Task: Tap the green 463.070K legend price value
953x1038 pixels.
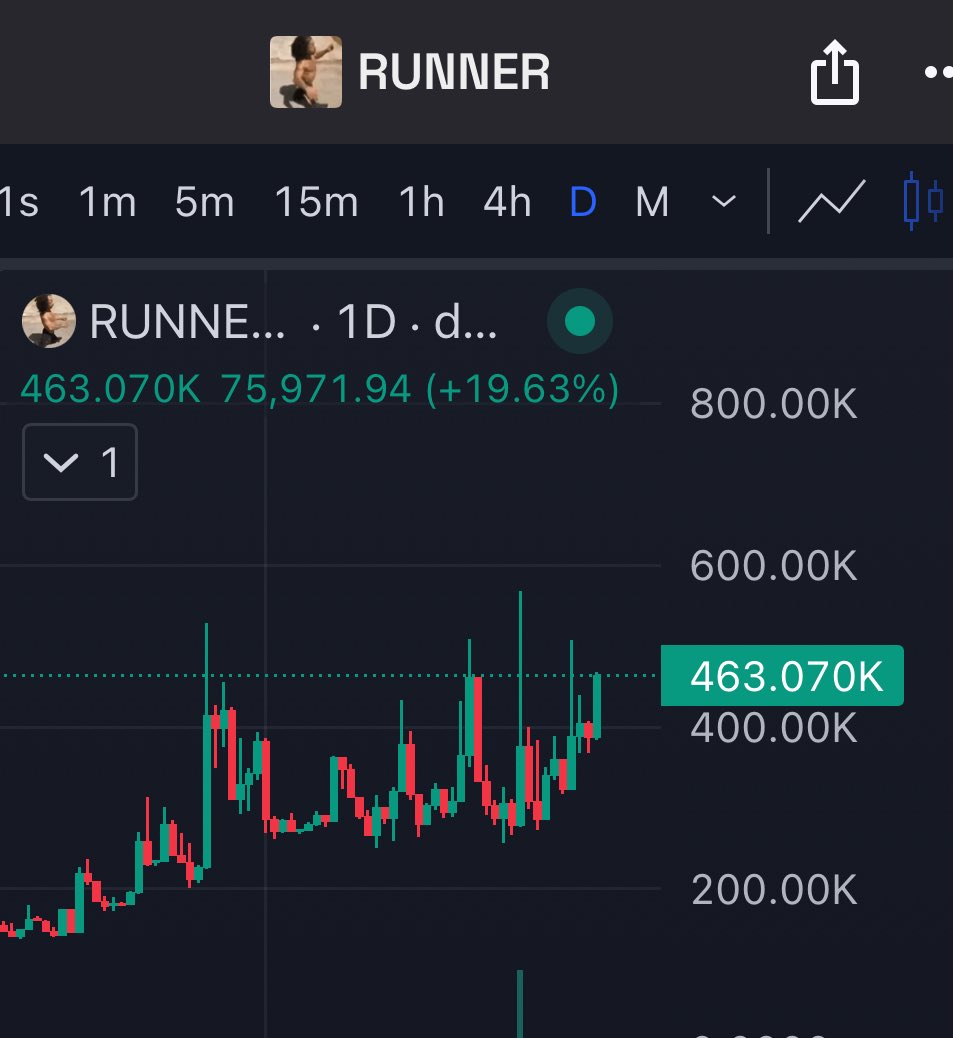Action: coord(111,389)
